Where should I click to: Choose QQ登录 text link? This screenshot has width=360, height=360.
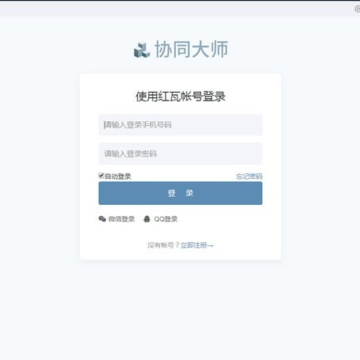[x=166, y=219]
